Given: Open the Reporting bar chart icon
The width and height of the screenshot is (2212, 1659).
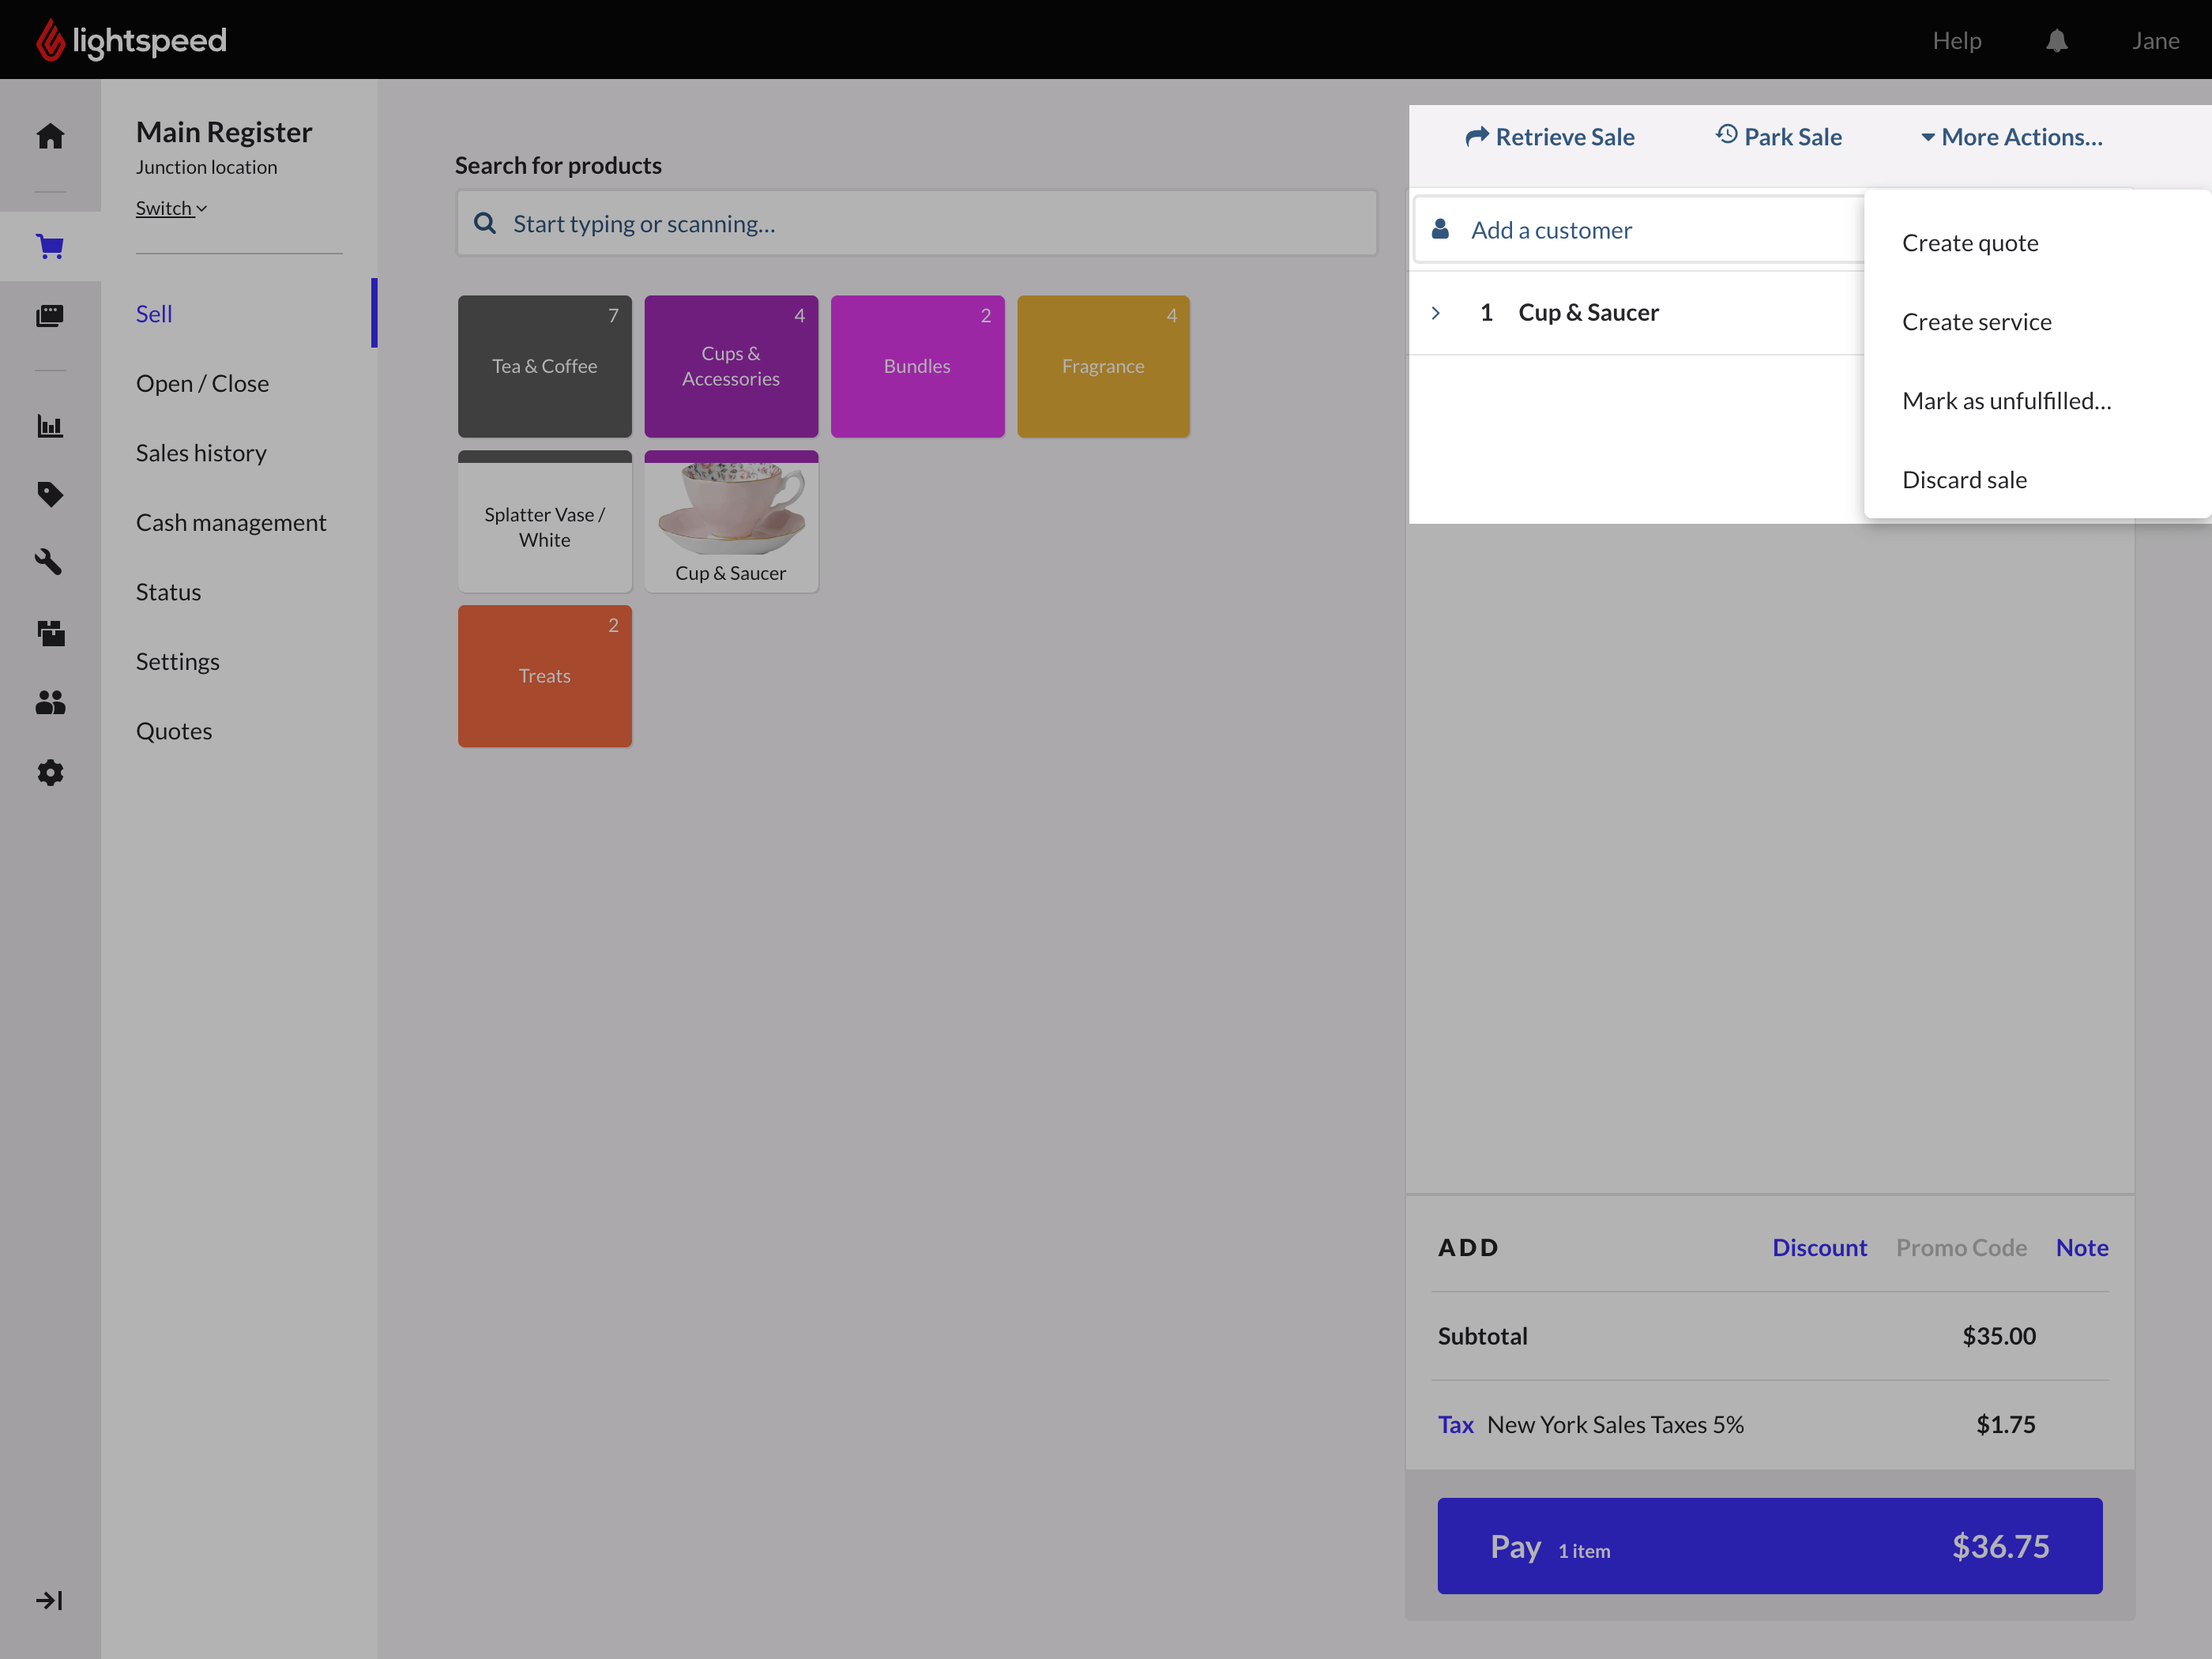Looking at the screenshot, I should point(50,426).
